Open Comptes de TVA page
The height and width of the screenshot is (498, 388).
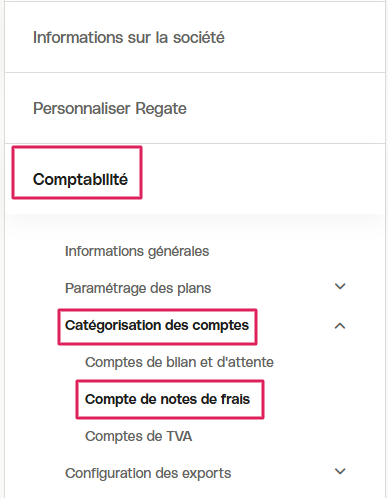pyautogui.click(x=139, y=436)
